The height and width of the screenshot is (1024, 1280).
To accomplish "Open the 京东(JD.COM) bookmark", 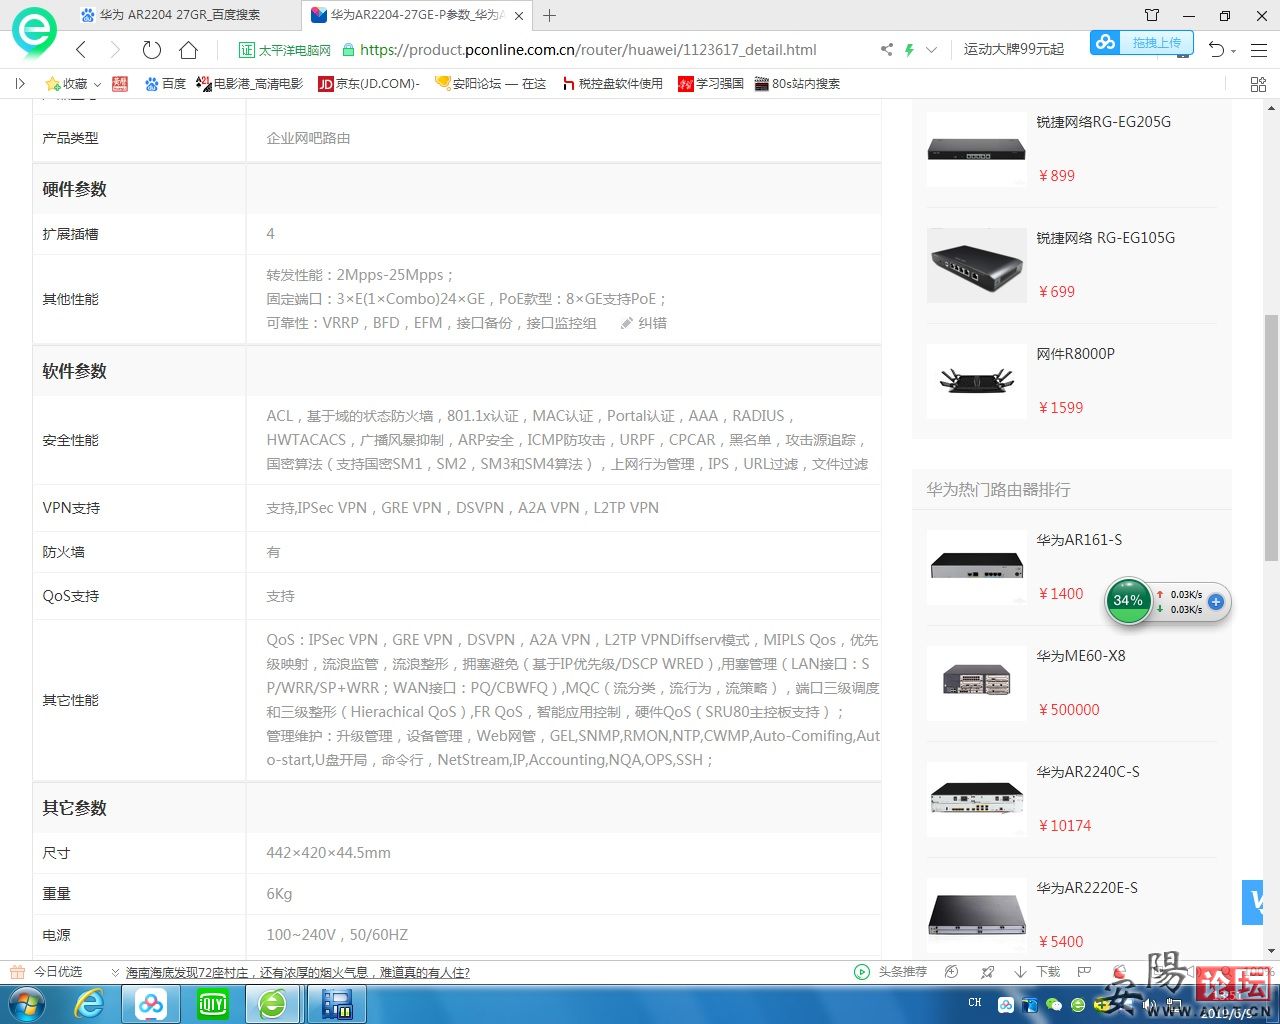I will coord(369,84).
